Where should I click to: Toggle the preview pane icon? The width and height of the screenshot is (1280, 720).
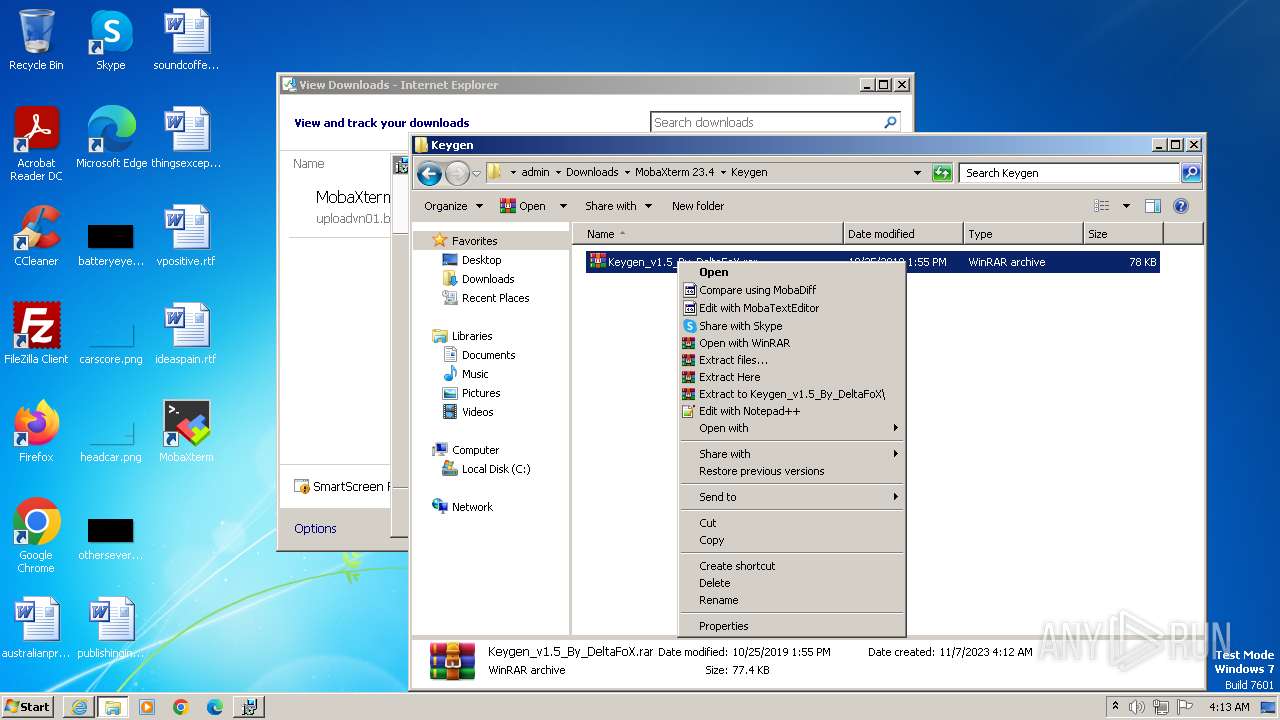pos(1152,206)
